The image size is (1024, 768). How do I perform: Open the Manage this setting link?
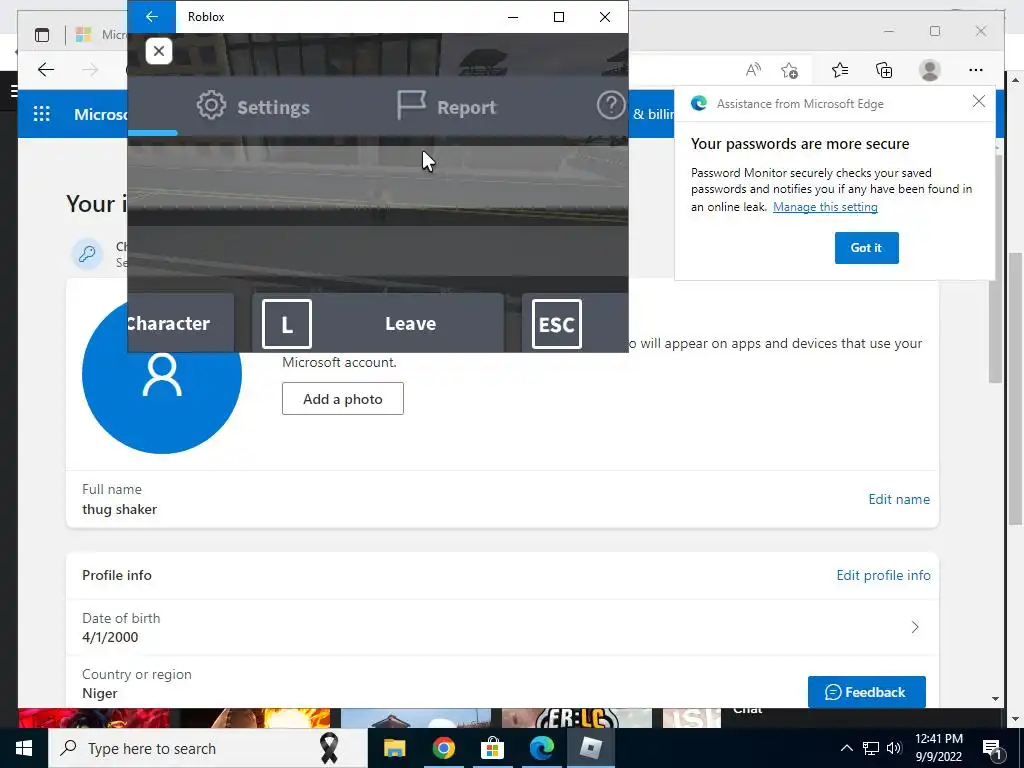[x=825, y=206]
